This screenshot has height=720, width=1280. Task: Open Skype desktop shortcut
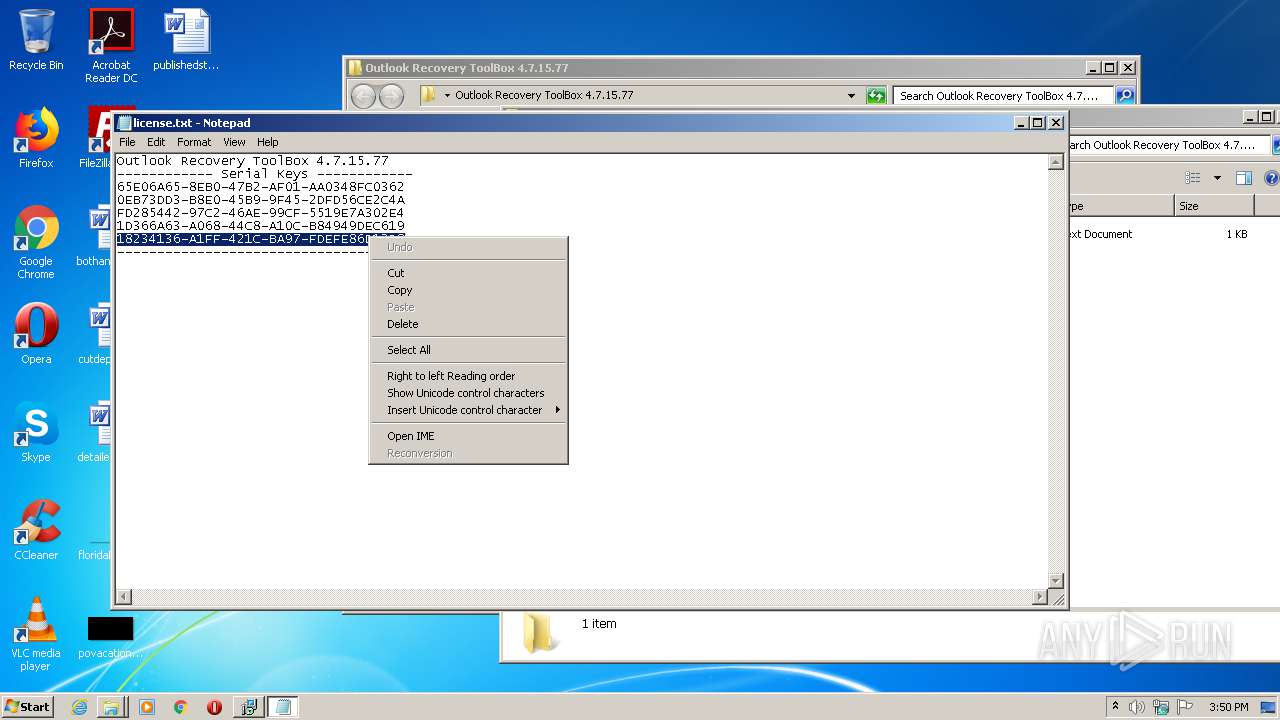[36, 432]
